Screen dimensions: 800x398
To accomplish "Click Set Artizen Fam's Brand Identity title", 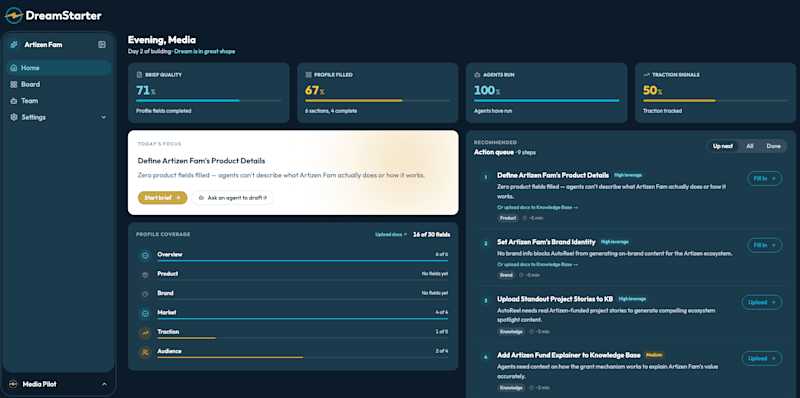I will click(546, 242).
